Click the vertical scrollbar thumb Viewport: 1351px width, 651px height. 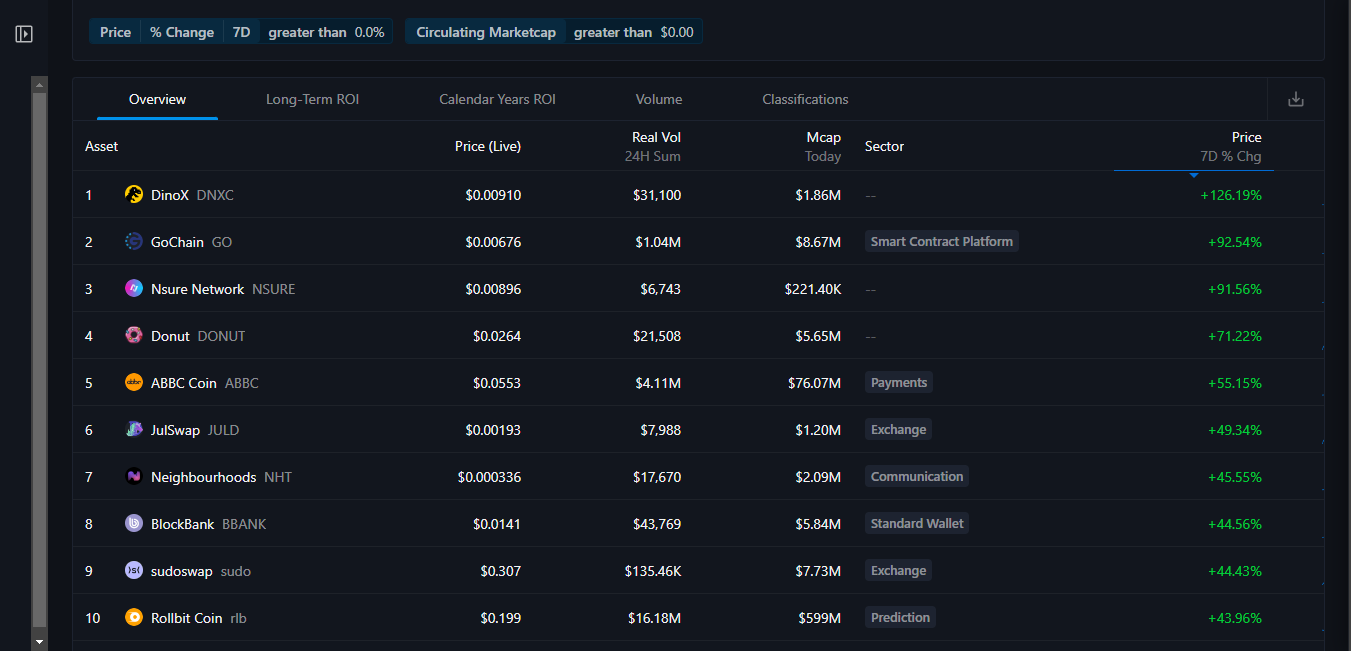pyautogui.click(x=40, y=360)
